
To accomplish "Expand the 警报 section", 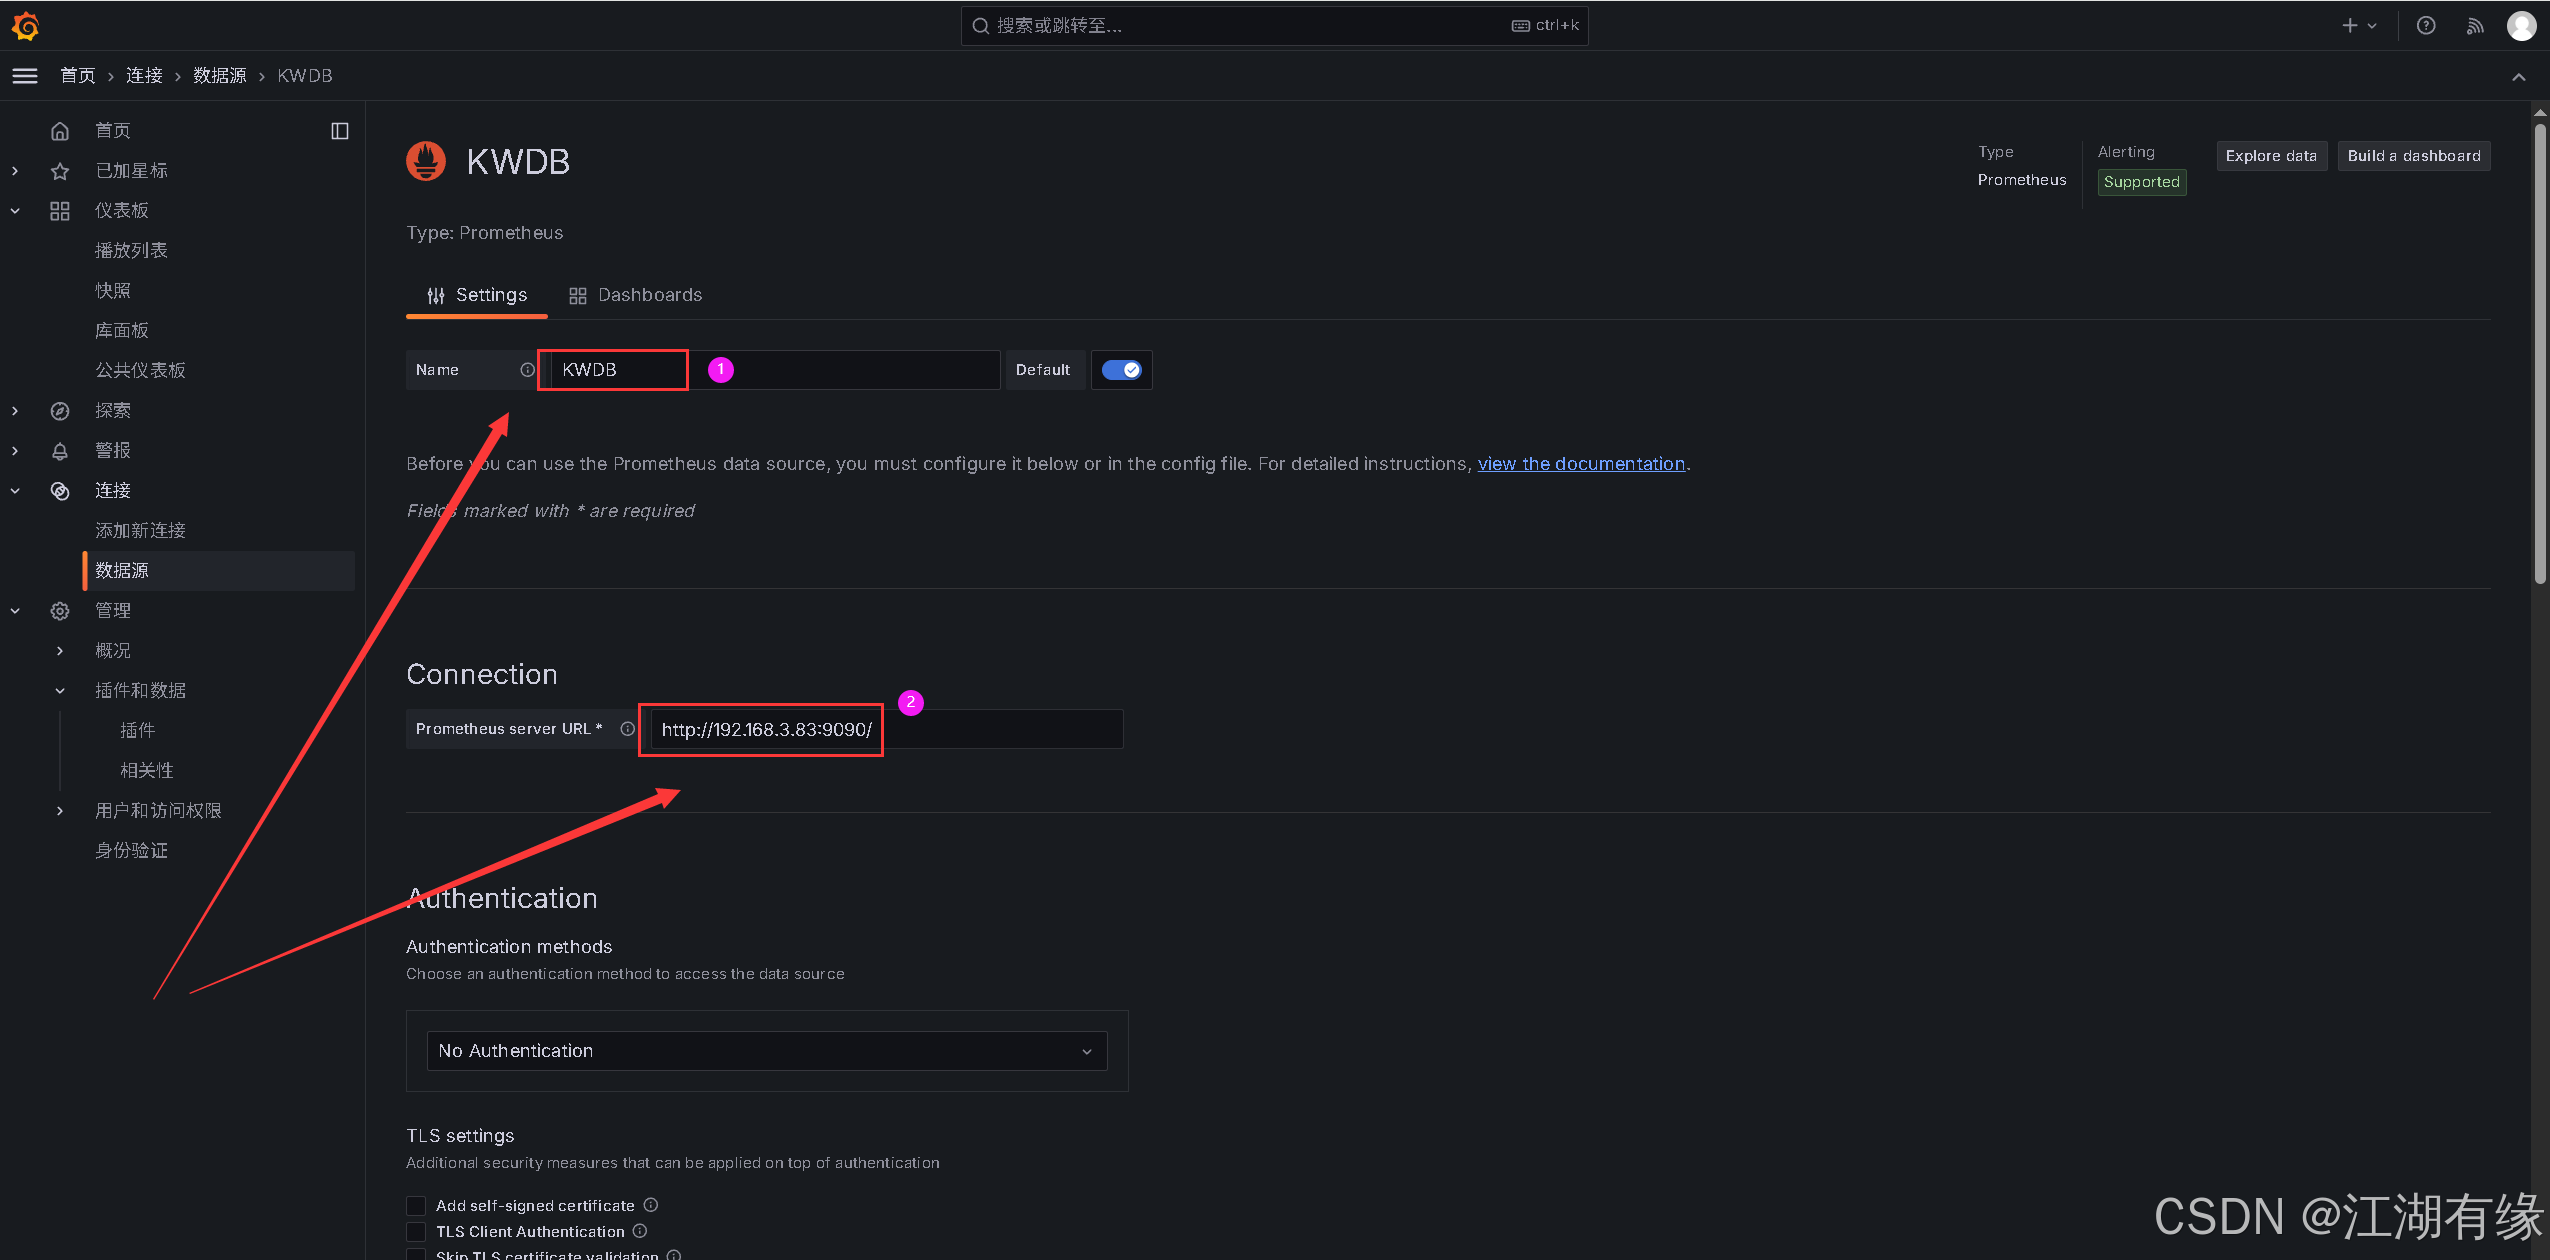I will coord(15,451).
